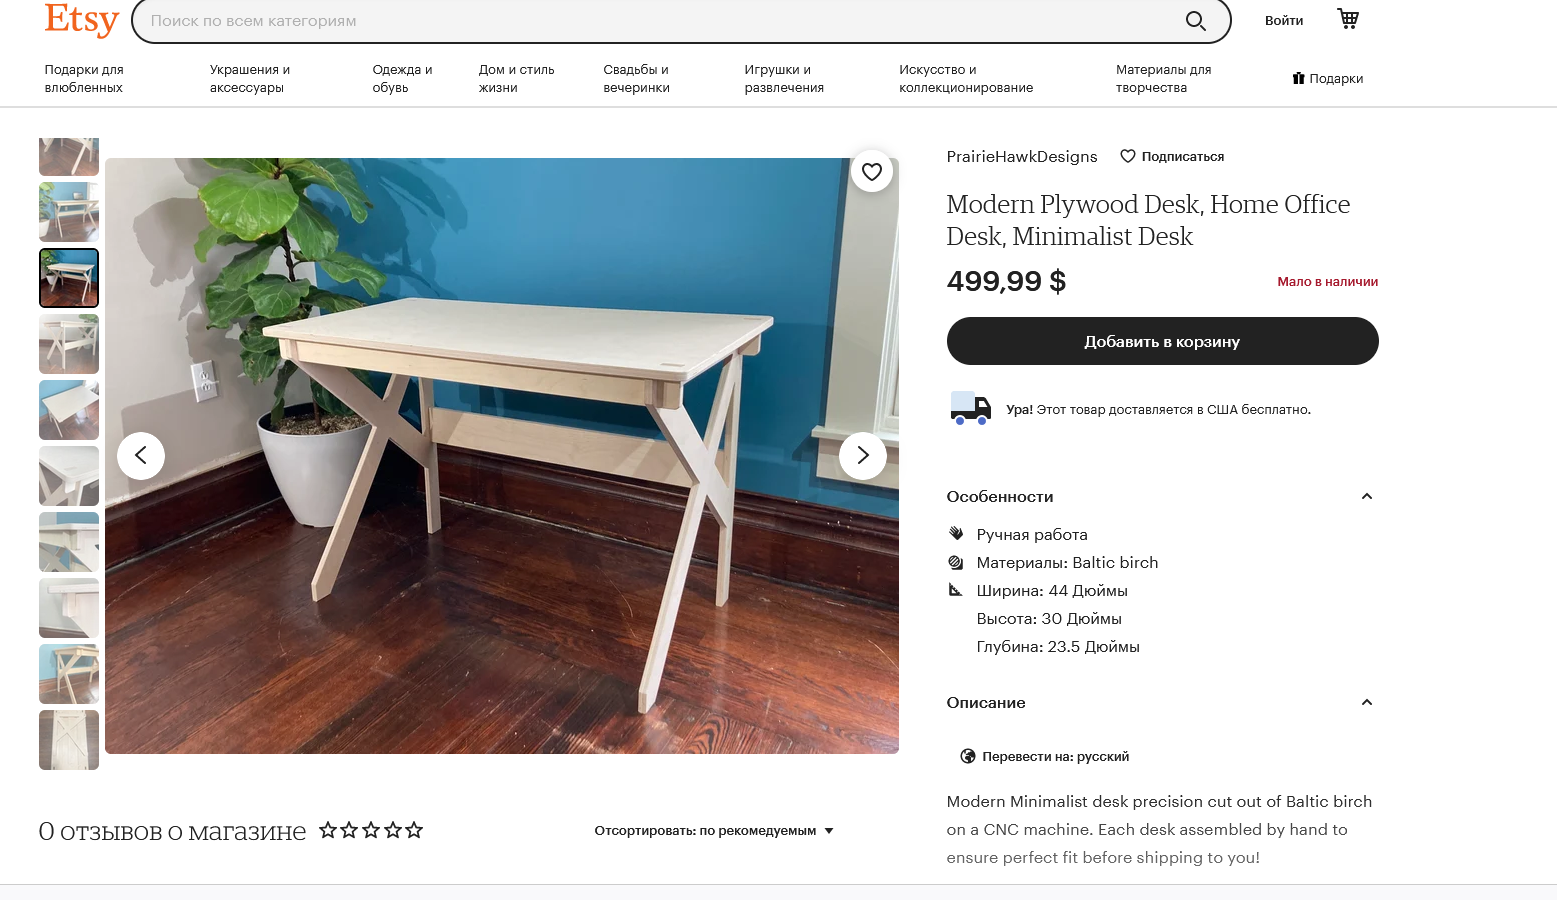Open Украшения и аксессуары category
This screenshot has height=900, width=1557.
point(250,79)
